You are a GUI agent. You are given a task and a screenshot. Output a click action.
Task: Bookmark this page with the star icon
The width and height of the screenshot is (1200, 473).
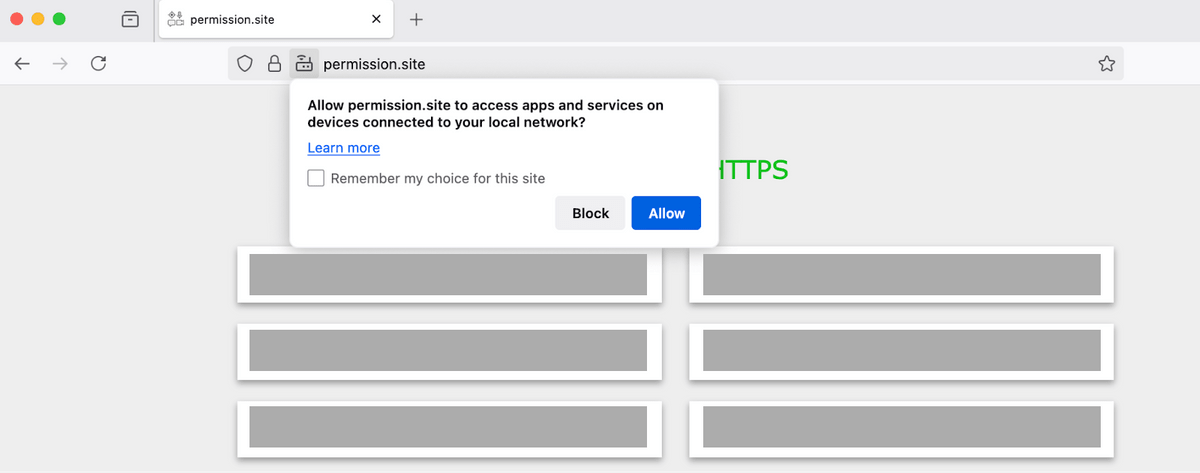1106,64
